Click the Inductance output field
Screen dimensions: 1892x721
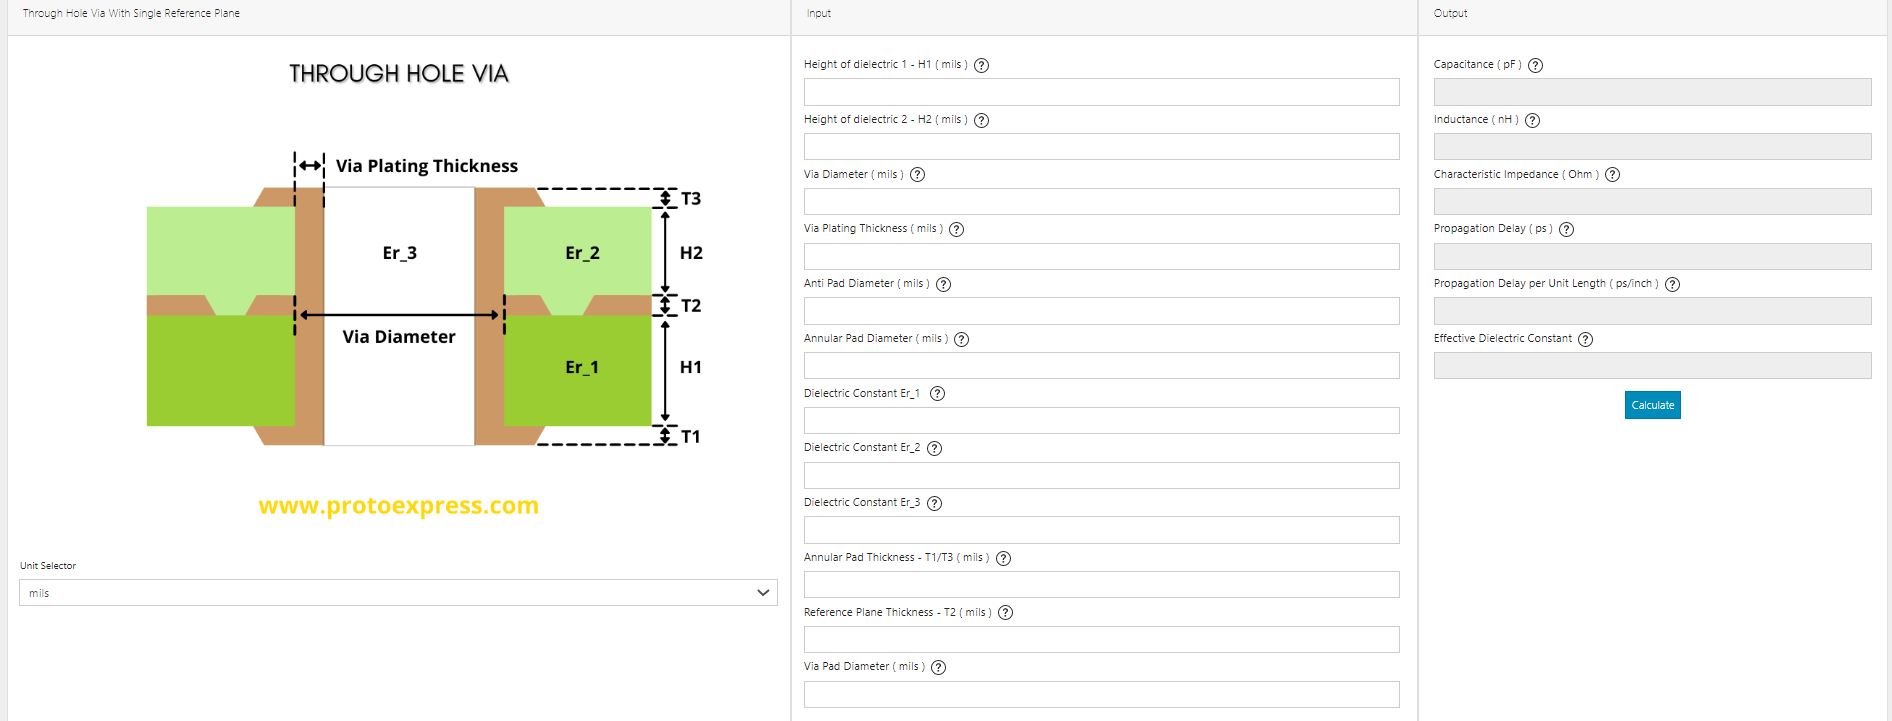(x=1652, y=147)
